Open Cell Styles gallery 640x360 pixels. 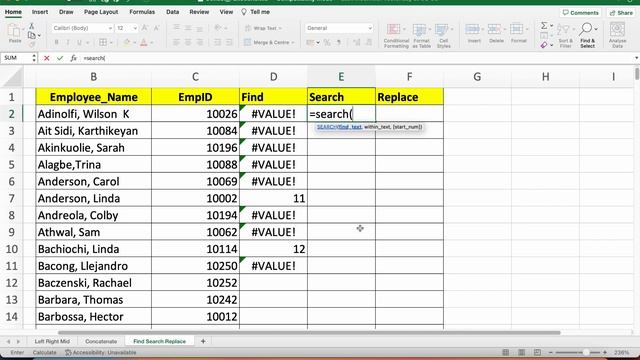coord(443,36)
